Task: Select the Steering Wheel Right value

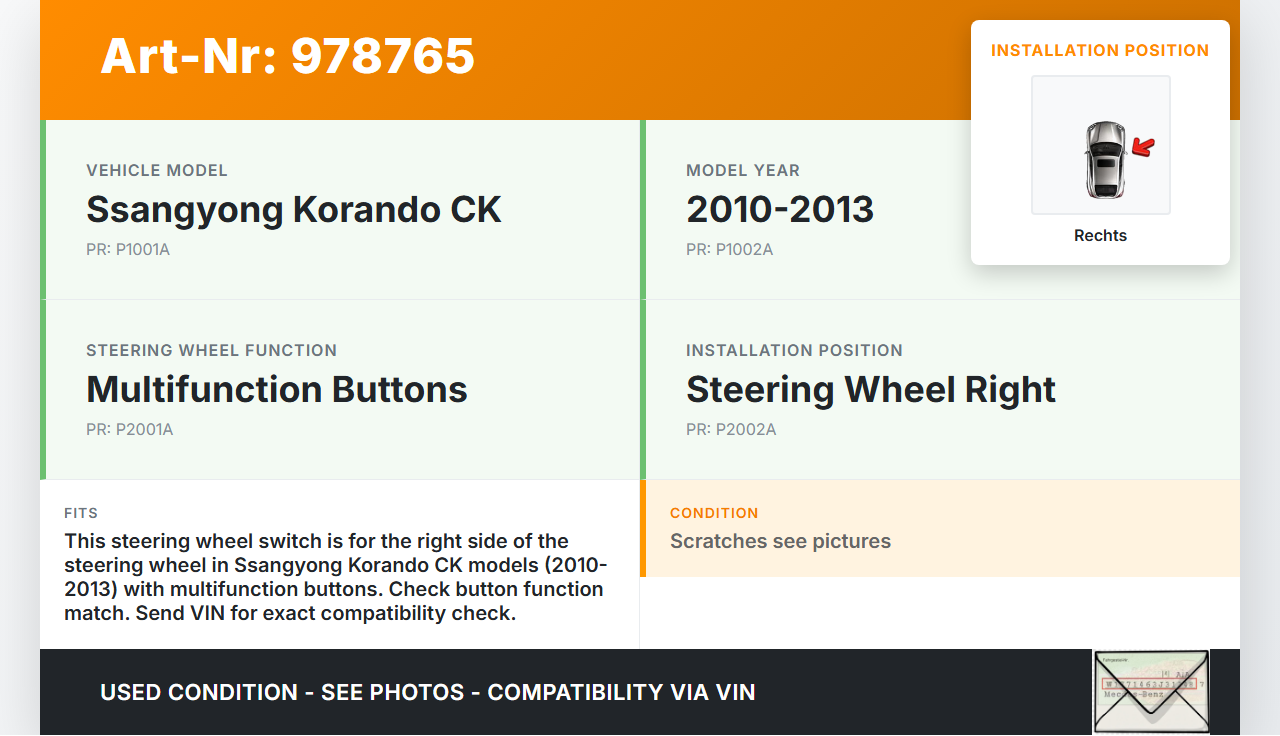Action: [x=871, y=390]
